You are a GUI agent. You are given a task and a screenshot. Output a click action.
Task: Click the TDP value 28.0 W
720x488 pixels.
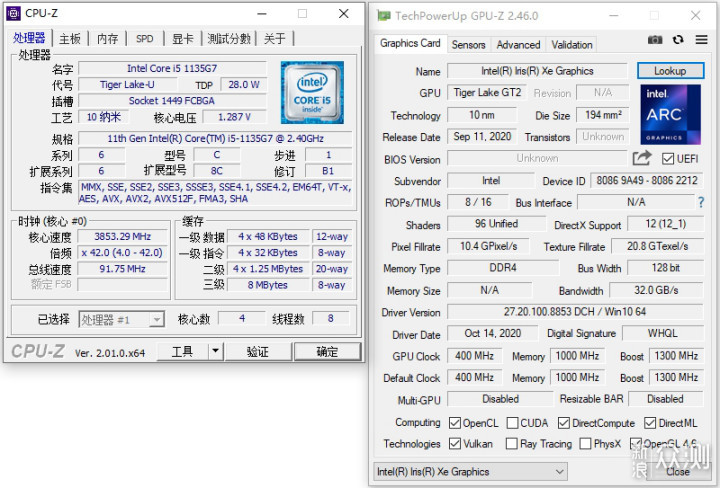pos(244,84)
